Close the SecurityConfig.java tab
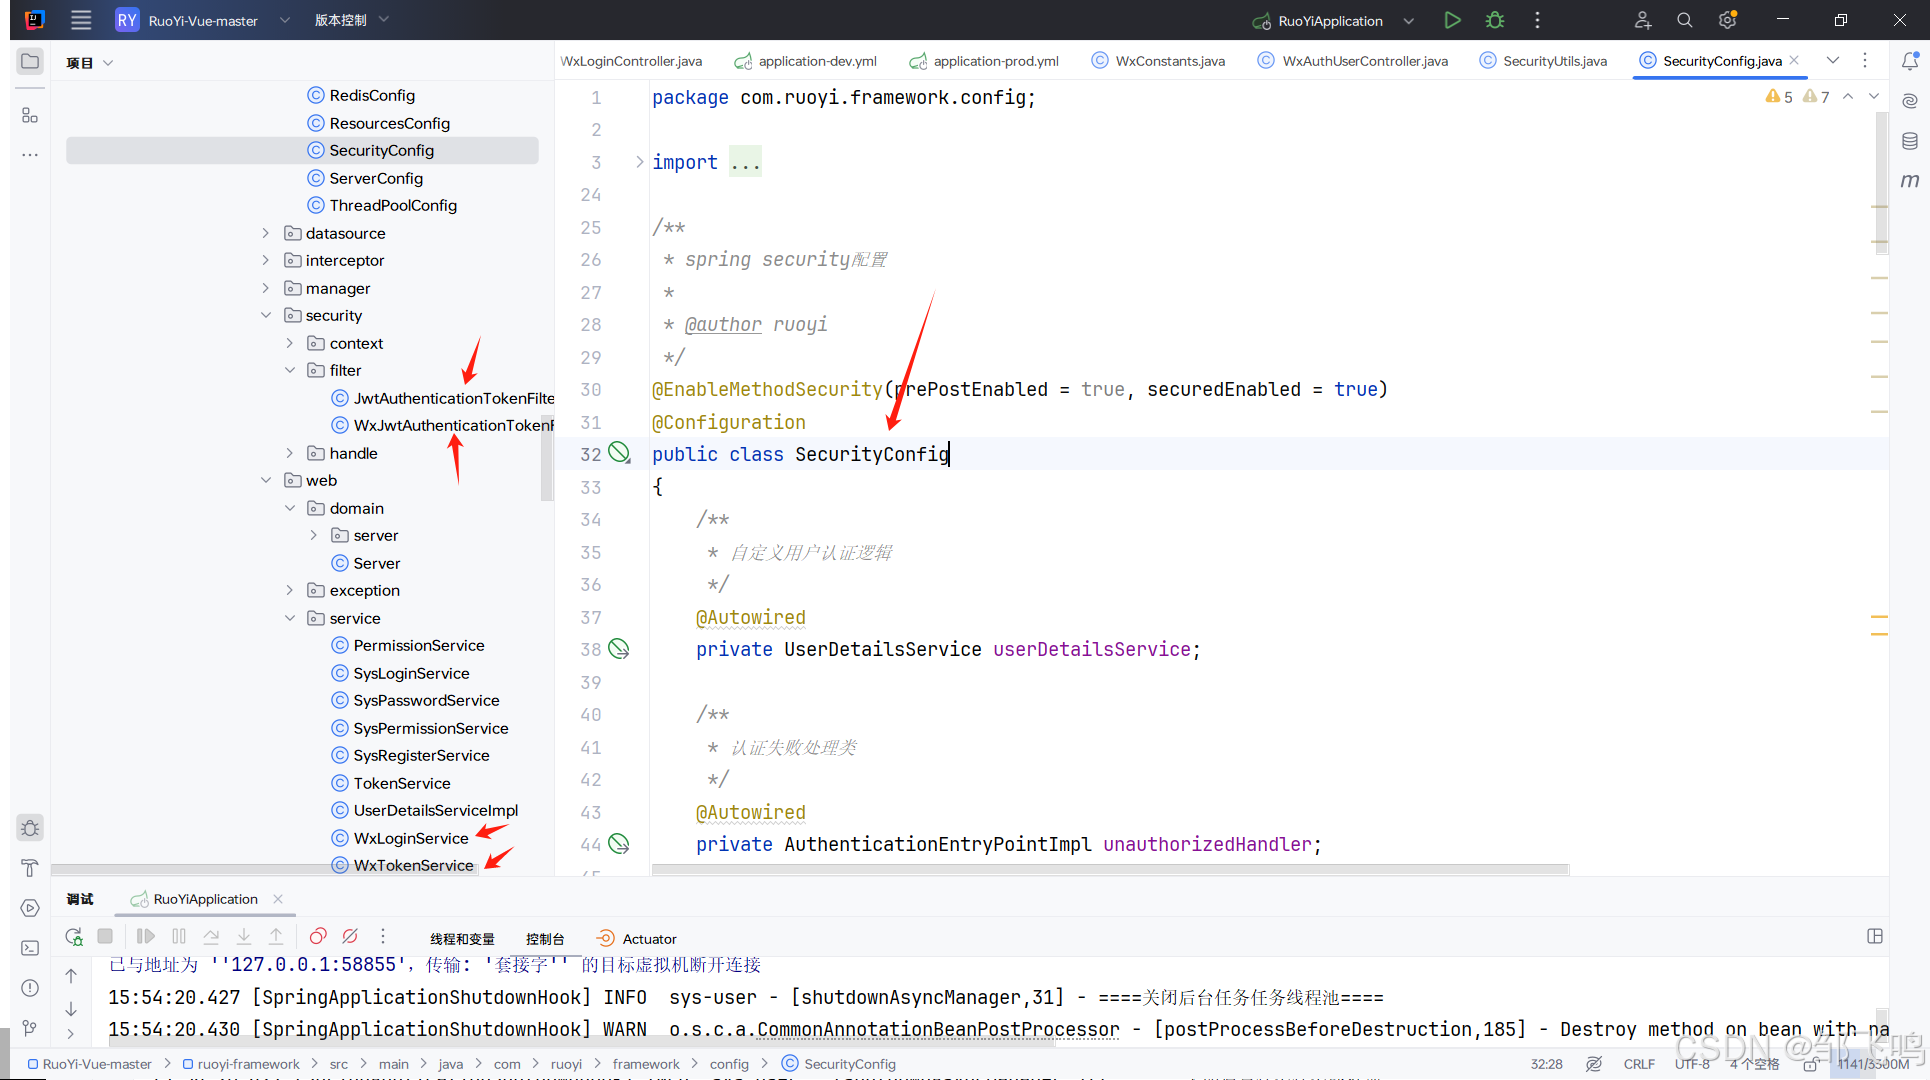Image resolution: width=1930 pixels, height=1080 pixels. click(x=1794, y=60)
